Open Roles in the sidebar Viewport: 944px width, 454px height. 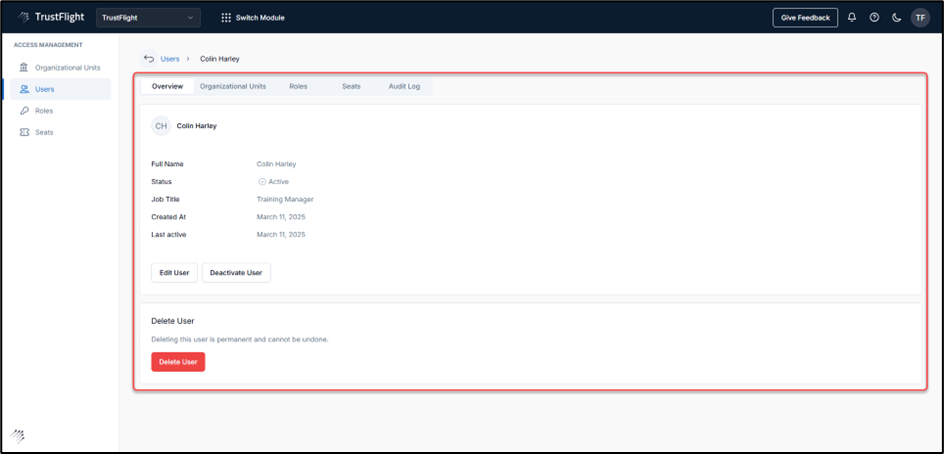(x=43, y=111)
